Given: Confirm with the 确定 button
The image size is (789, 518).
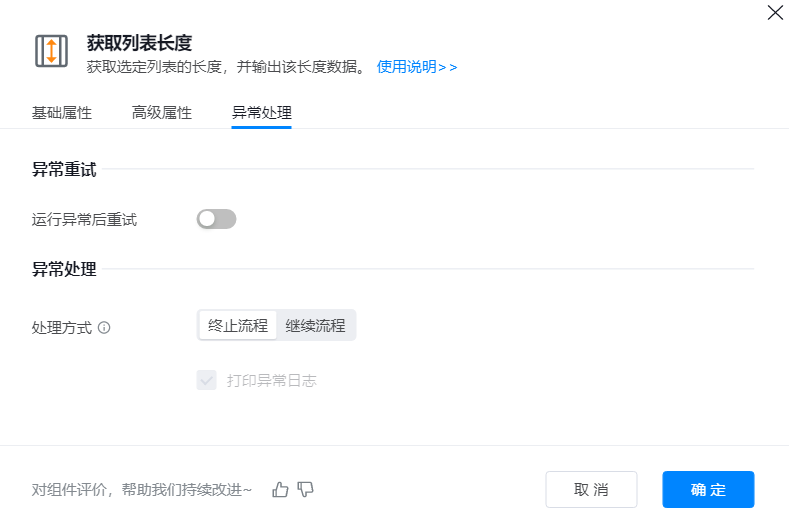Looking at the screenshot, I should tap(708, 490).
